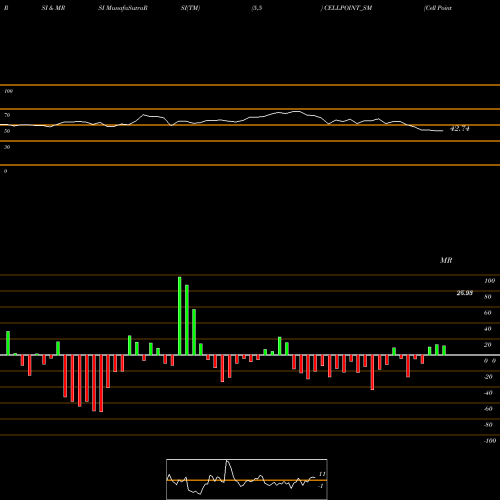Select the 'SI & MR' header text
The image size is (500, 500).
tap(53, 8)
